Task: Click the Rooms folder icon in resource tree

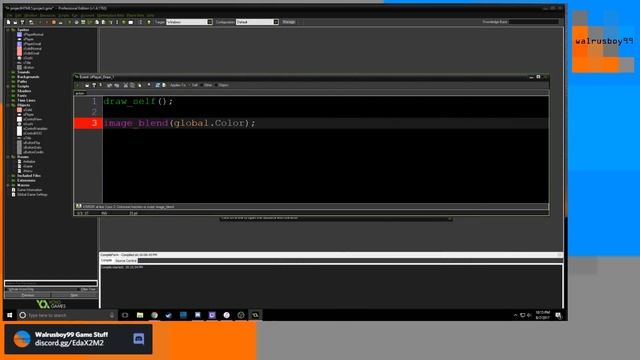Action: tap(13, 157)
